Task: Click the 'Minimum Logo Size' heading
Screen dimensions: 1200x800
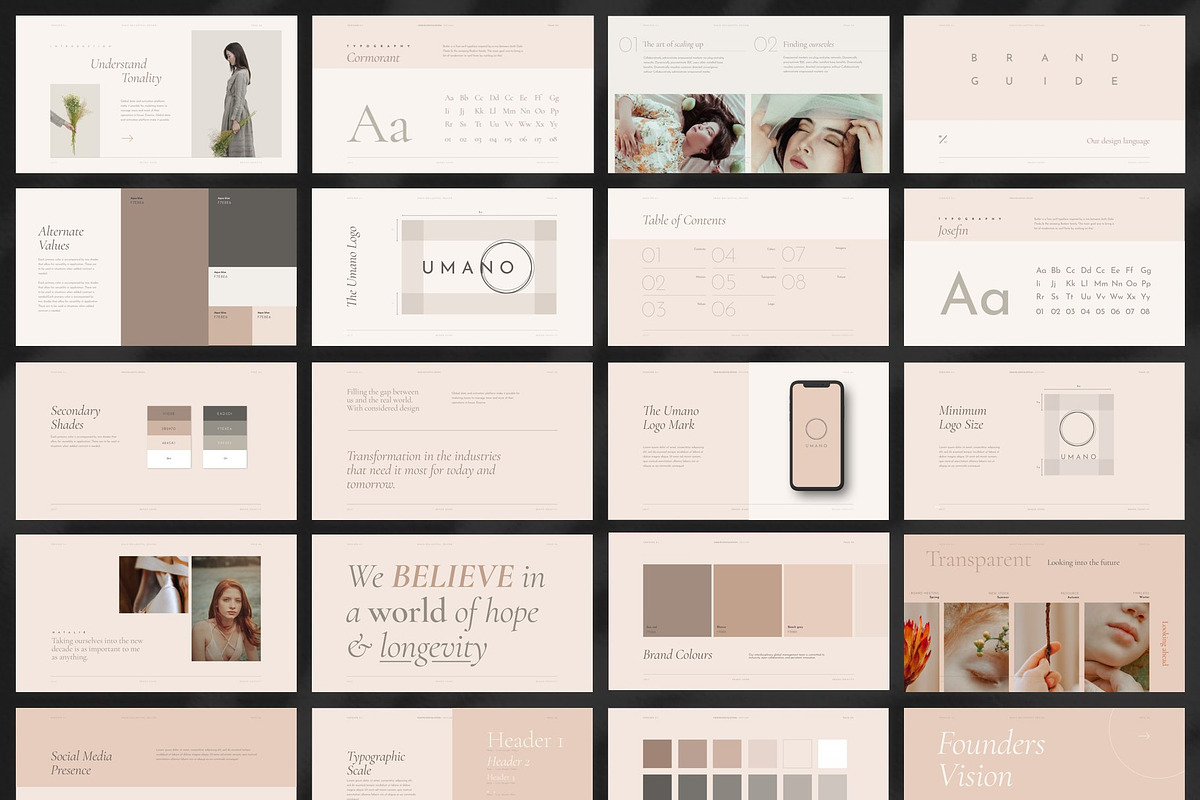Action: tap(962, 417)
